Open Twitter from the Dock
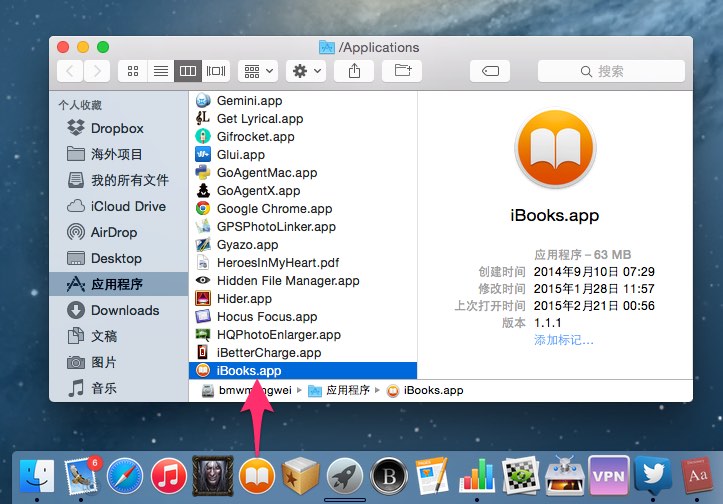The image size is (723, 504). tap(653, 475)
